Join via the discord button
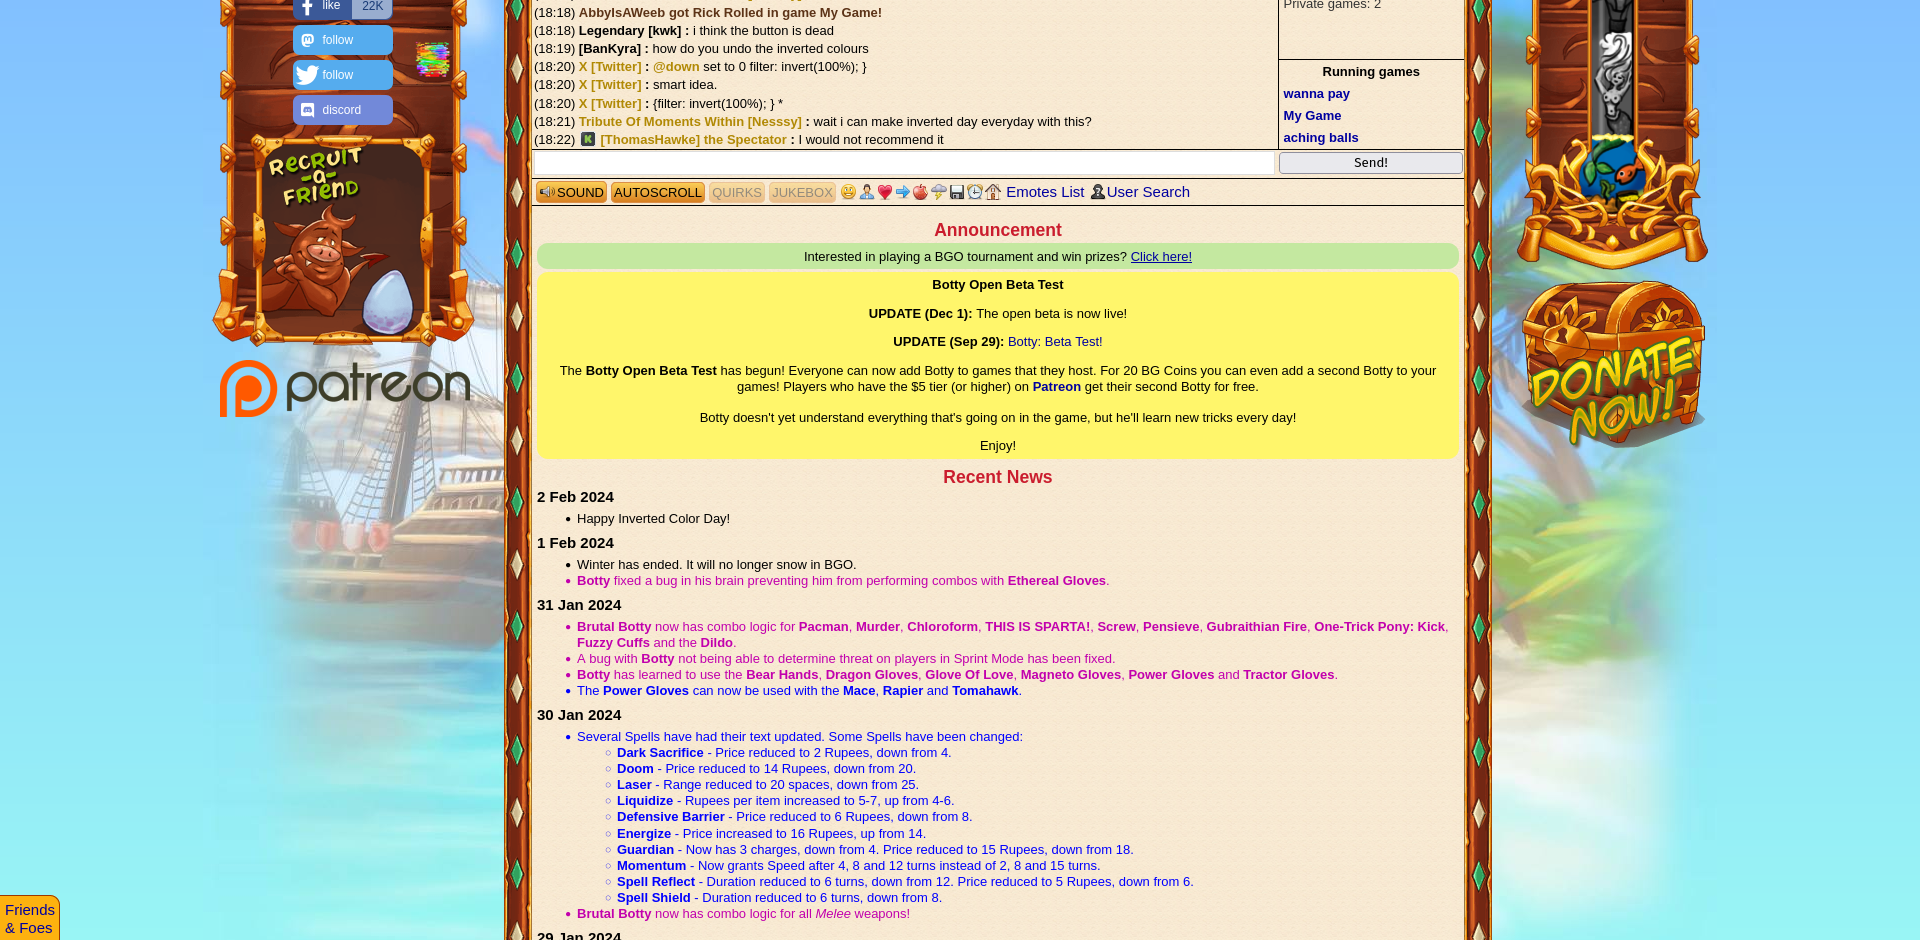Image resolution: width=1920 pixels, height=940 pixels. [x=342, y=110]
